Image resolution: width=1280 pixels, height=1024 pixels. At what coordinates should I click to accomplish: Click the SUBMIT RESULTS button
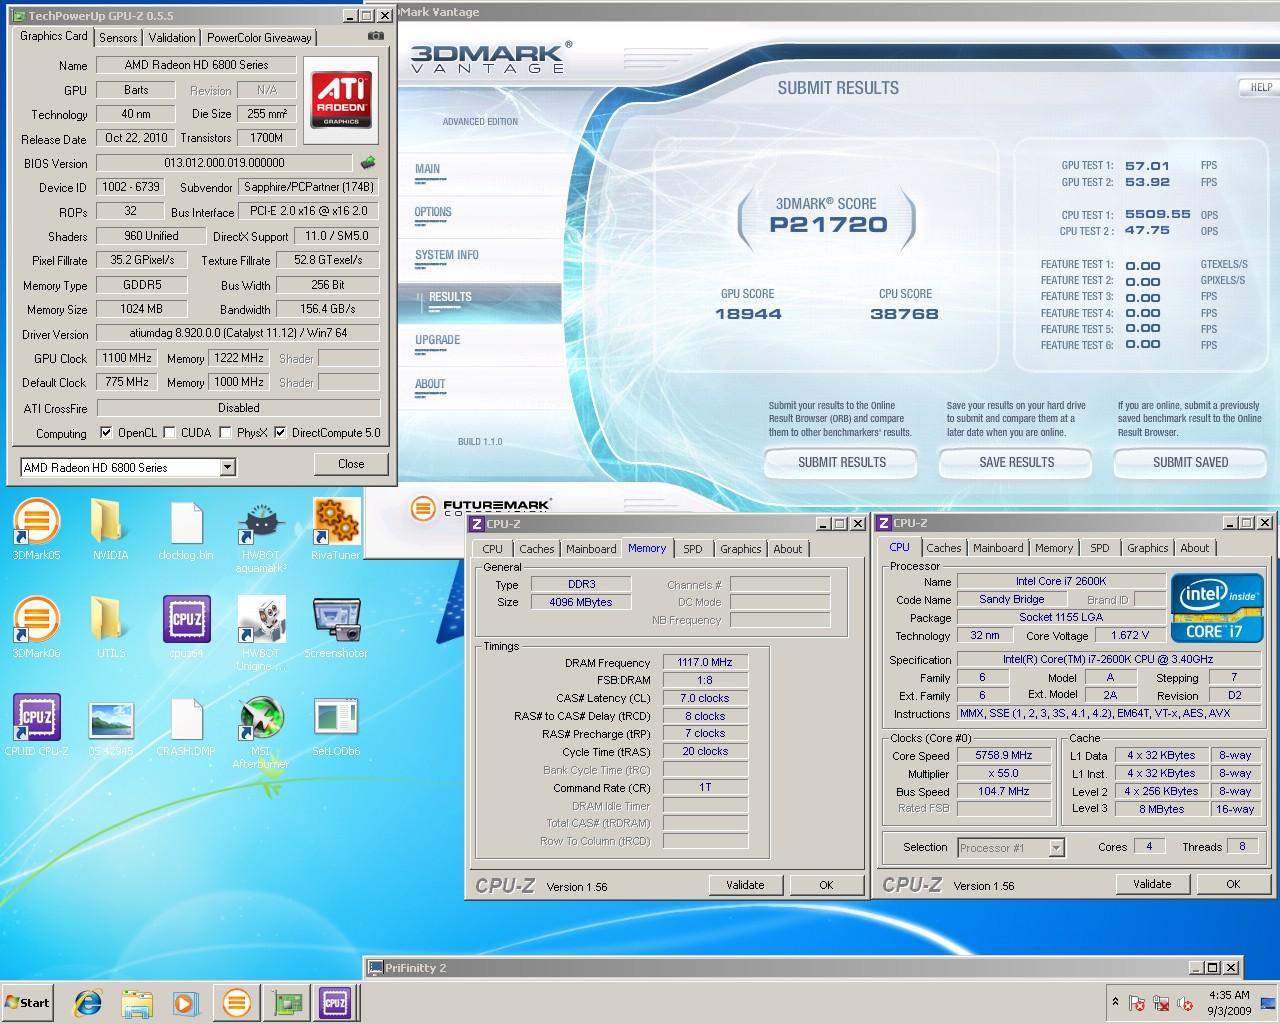pos(842,462)
